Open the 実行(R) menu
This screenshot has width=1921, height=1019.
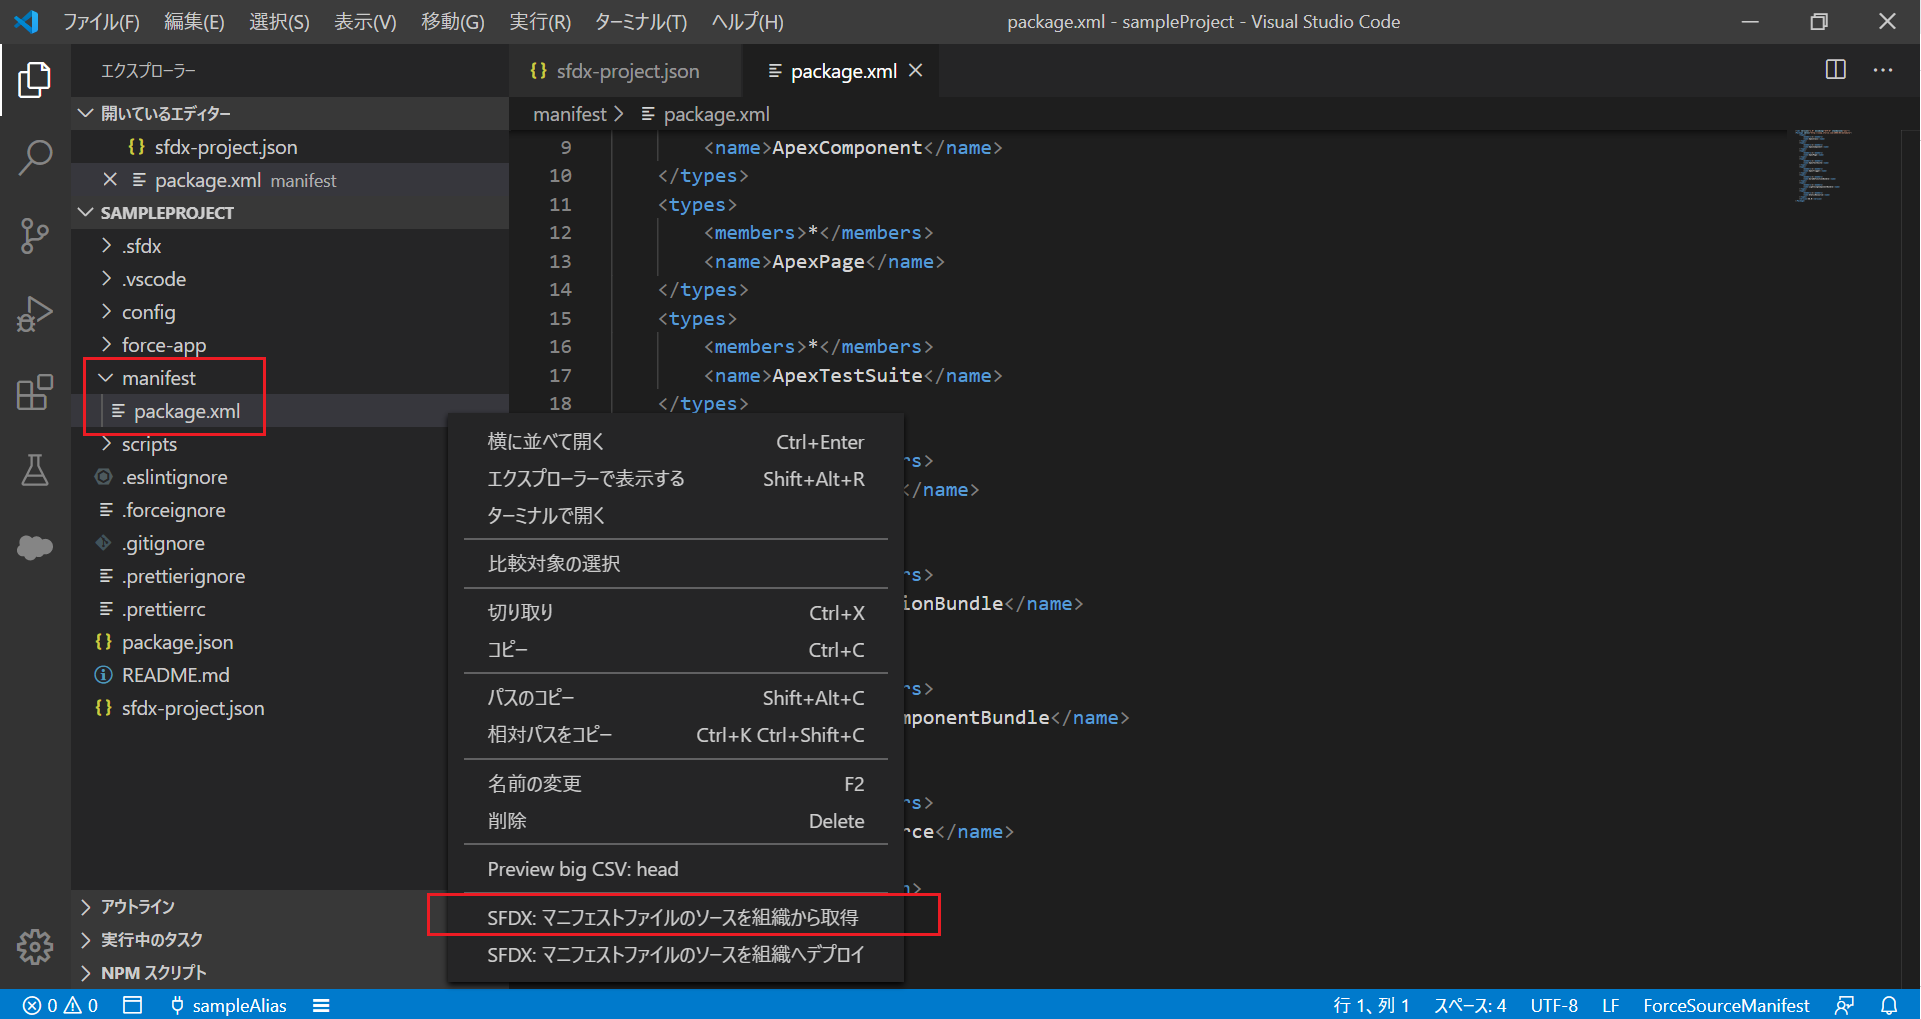540,21
